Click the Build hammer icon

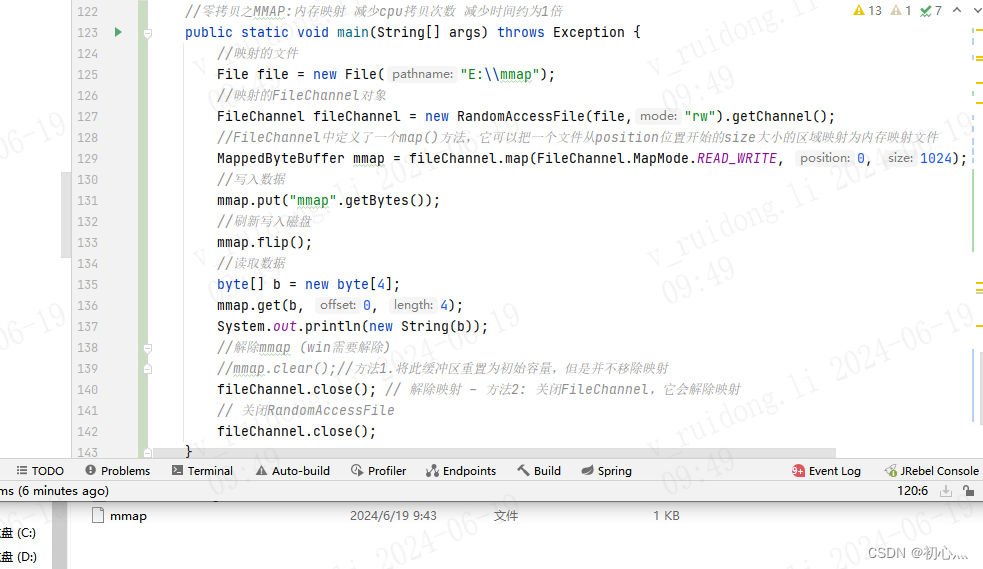point(523,470)
